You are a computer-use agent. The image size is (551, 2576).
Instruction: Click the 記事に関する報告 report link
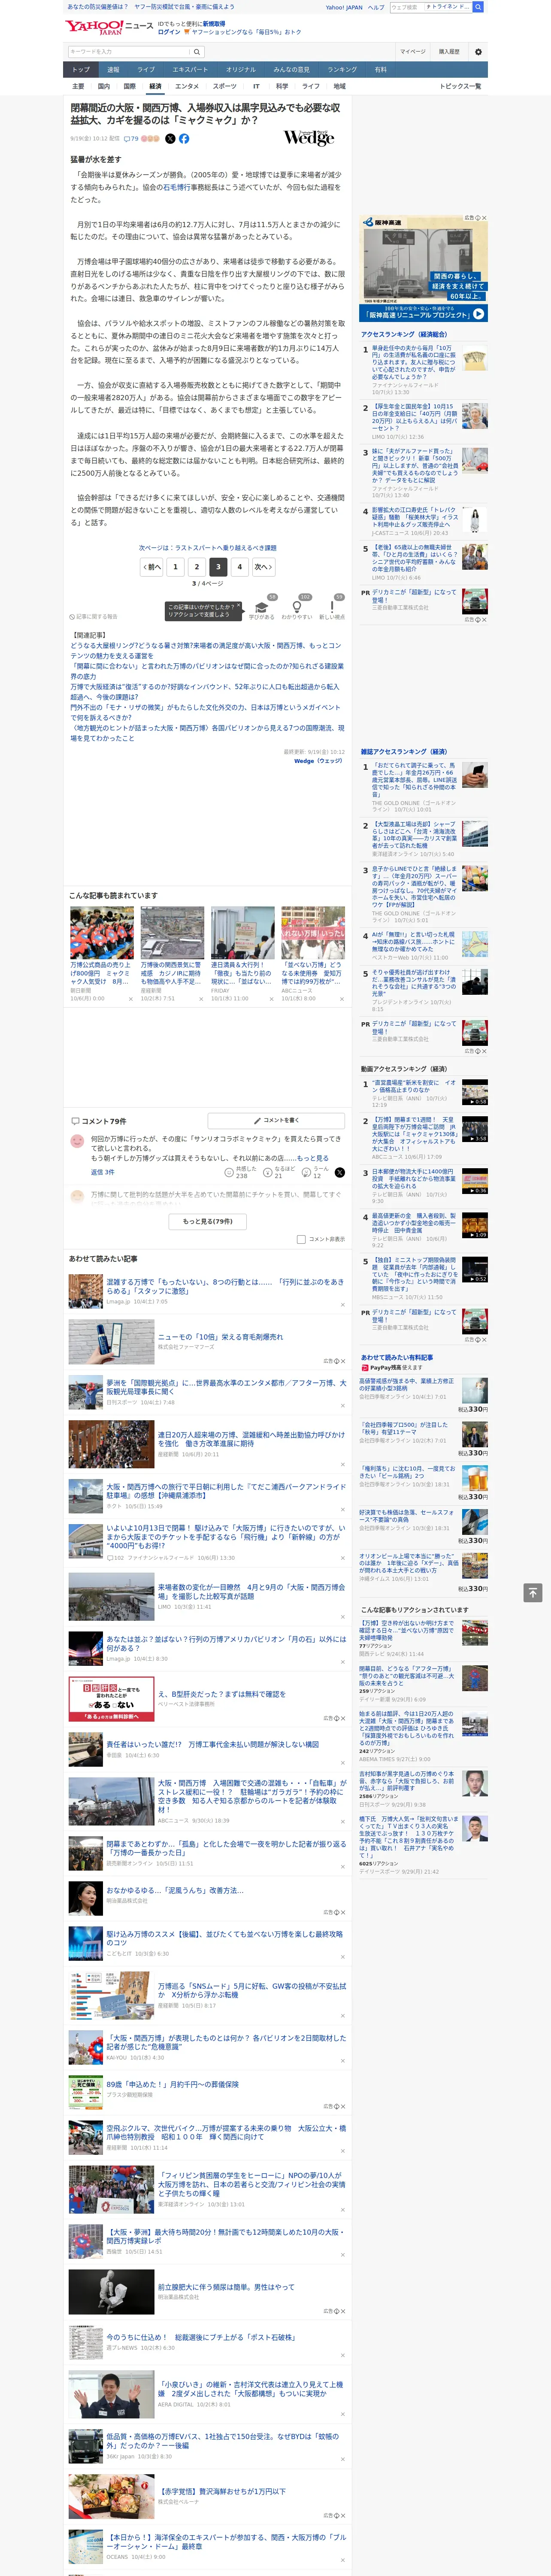pyautogui.click(x=93, y=617)
